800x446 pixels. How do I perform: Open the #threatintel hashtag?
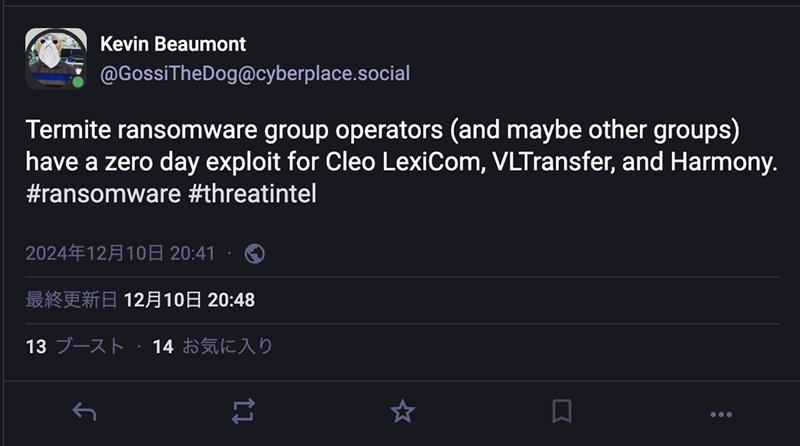pos(252,194)
